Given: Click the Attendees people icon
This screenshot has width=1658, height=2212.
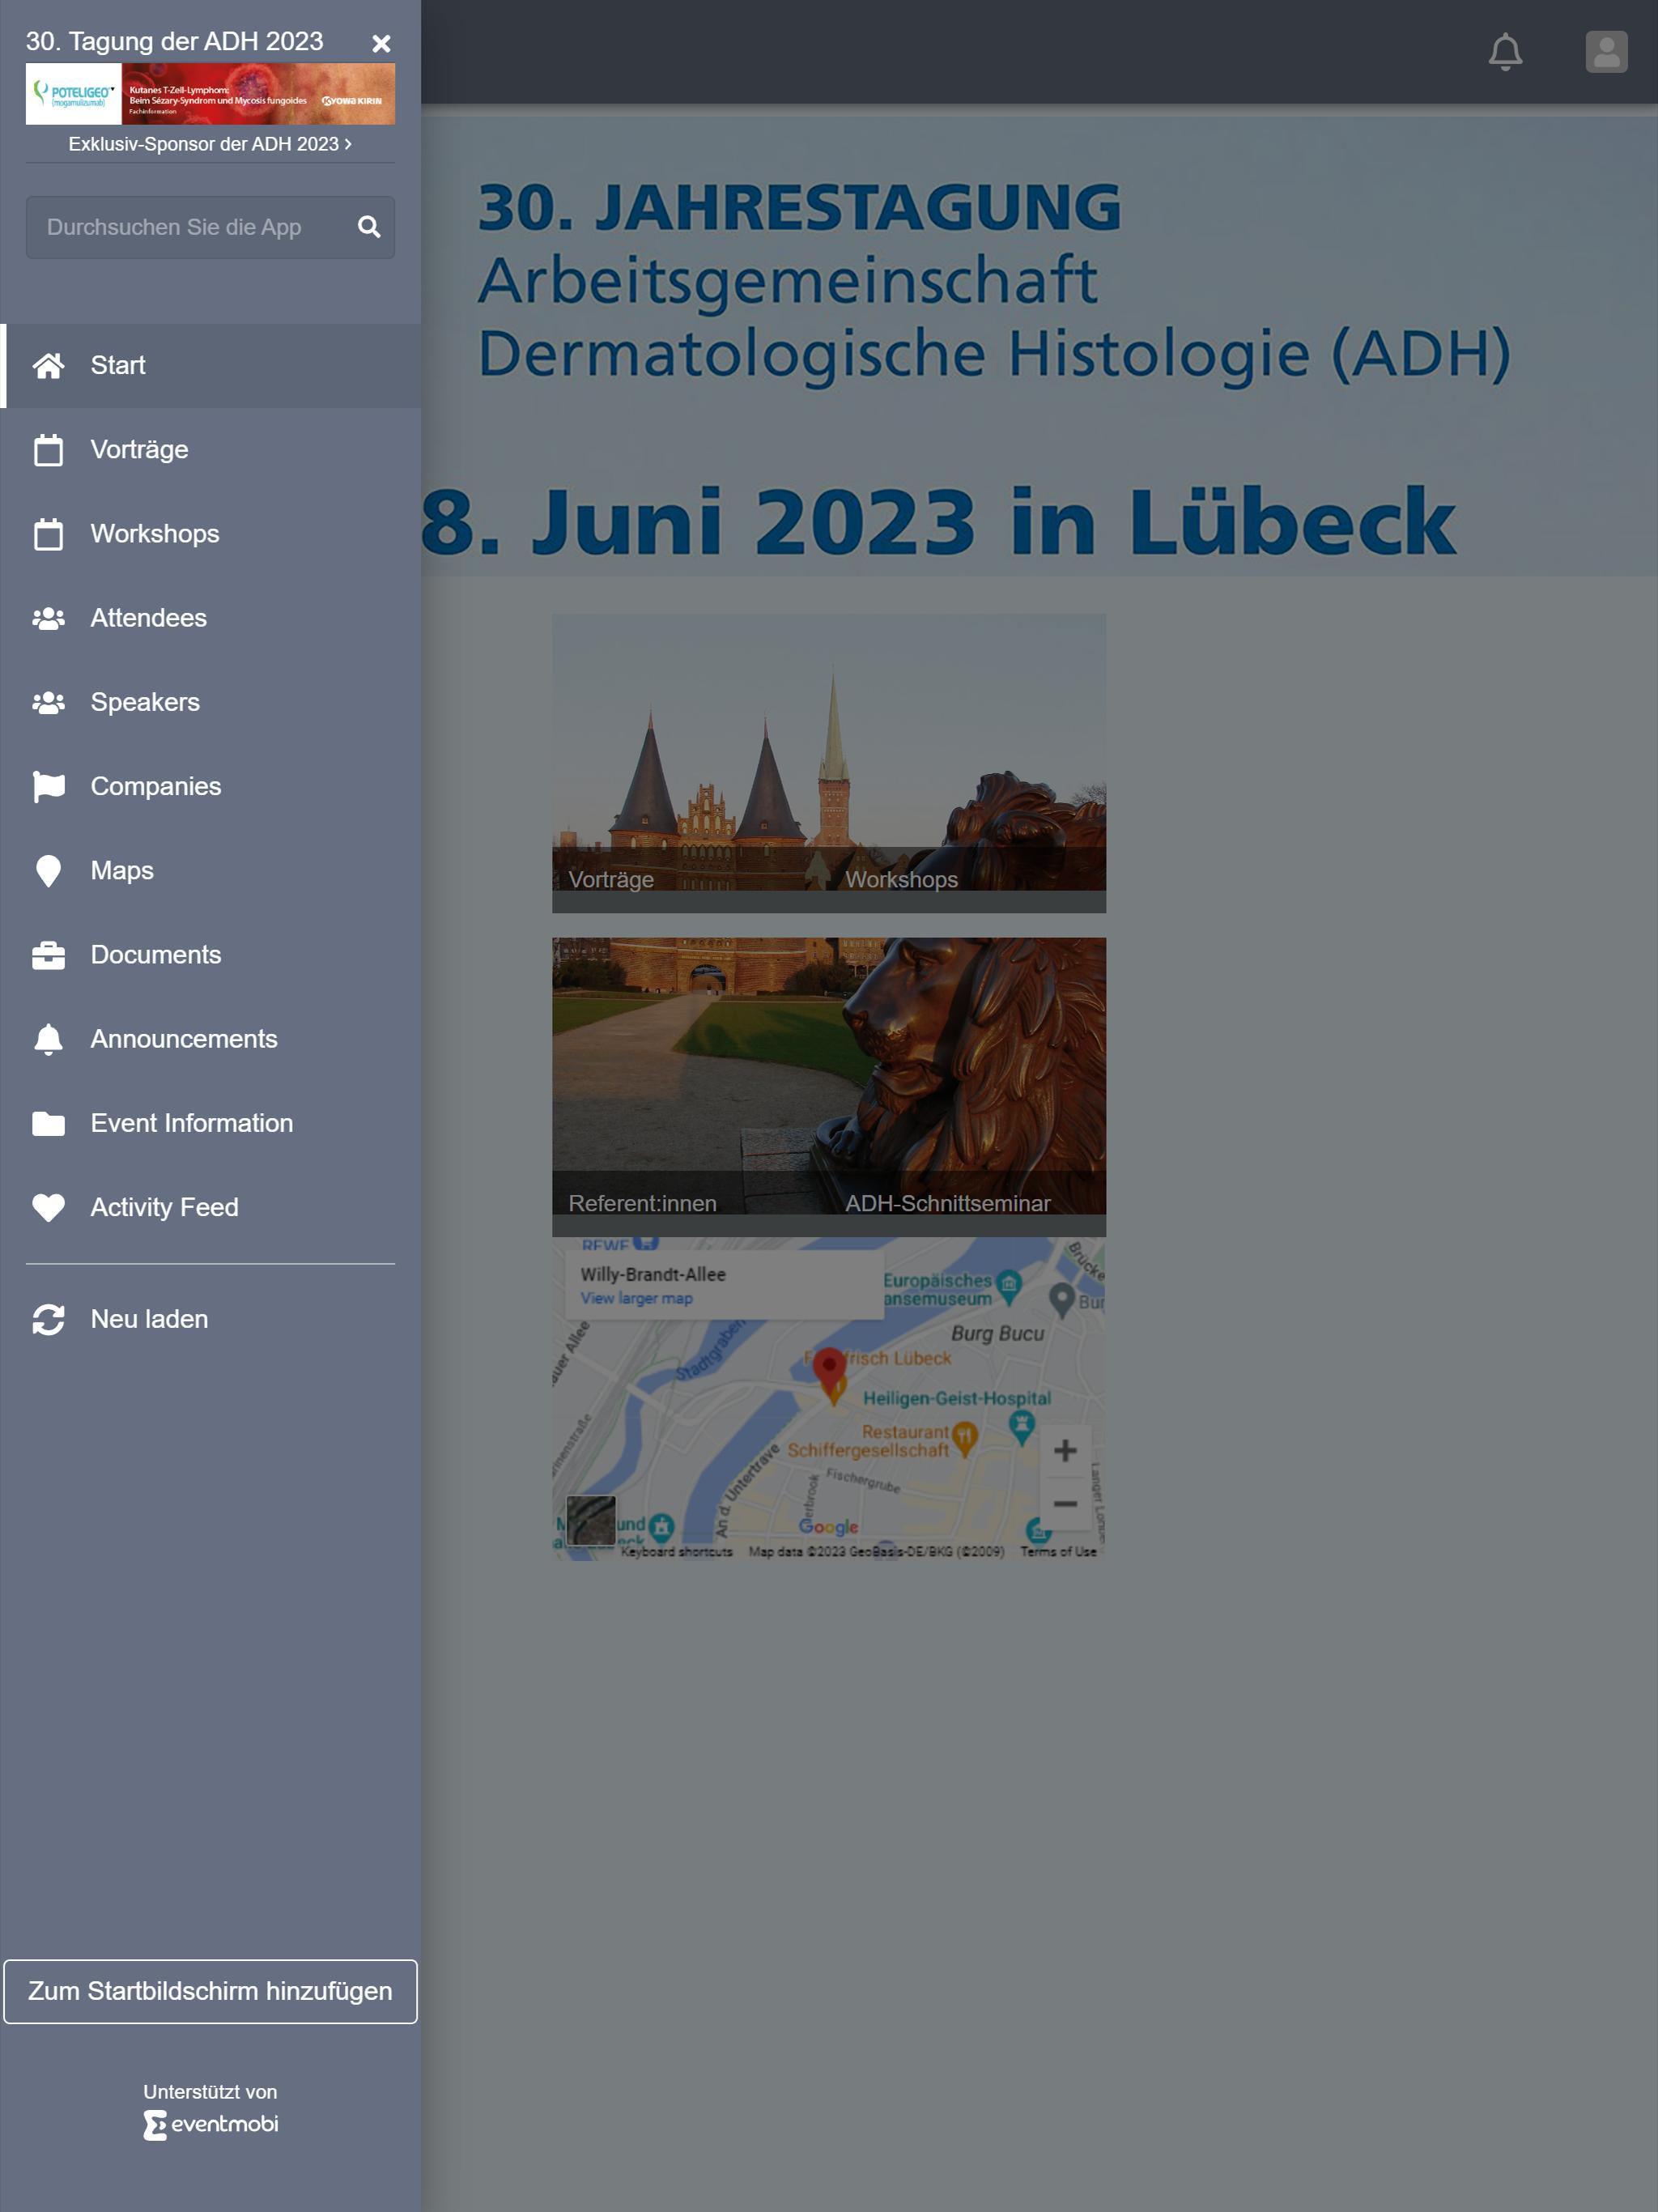Looking at the screenshot, I should [48, 618].
